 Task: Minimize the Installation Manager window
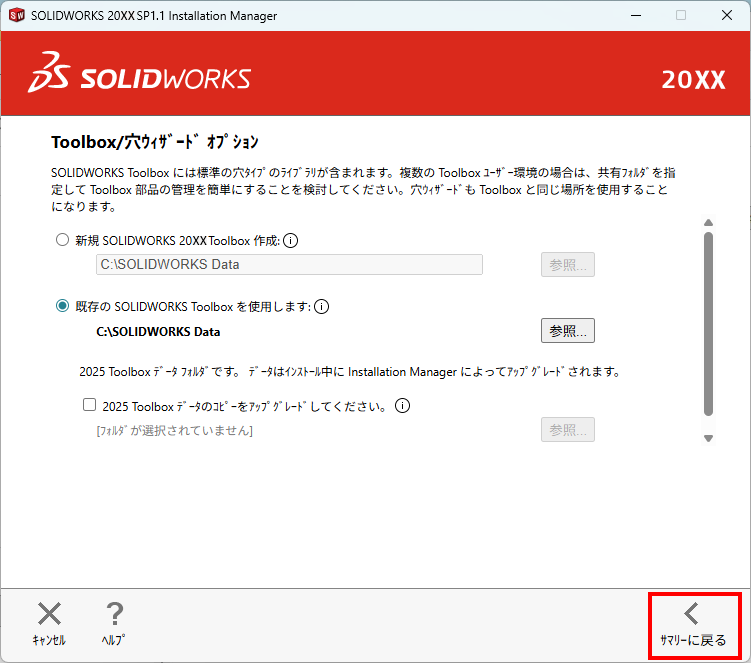pyautogui.click(x=636, y=15)
